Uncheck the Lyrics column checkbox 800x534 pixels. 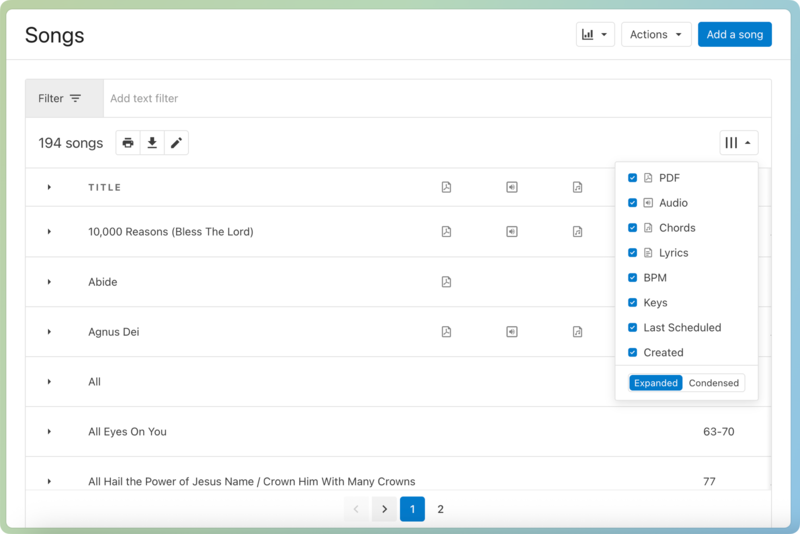(633, 252)
